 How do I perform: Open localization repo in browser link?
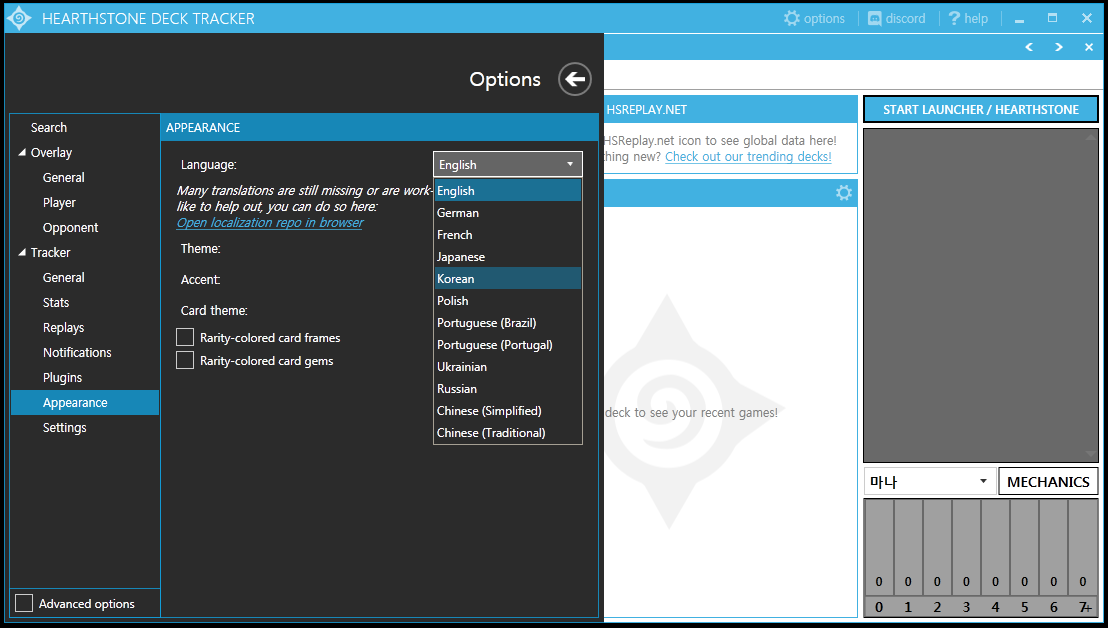[270, 223]
